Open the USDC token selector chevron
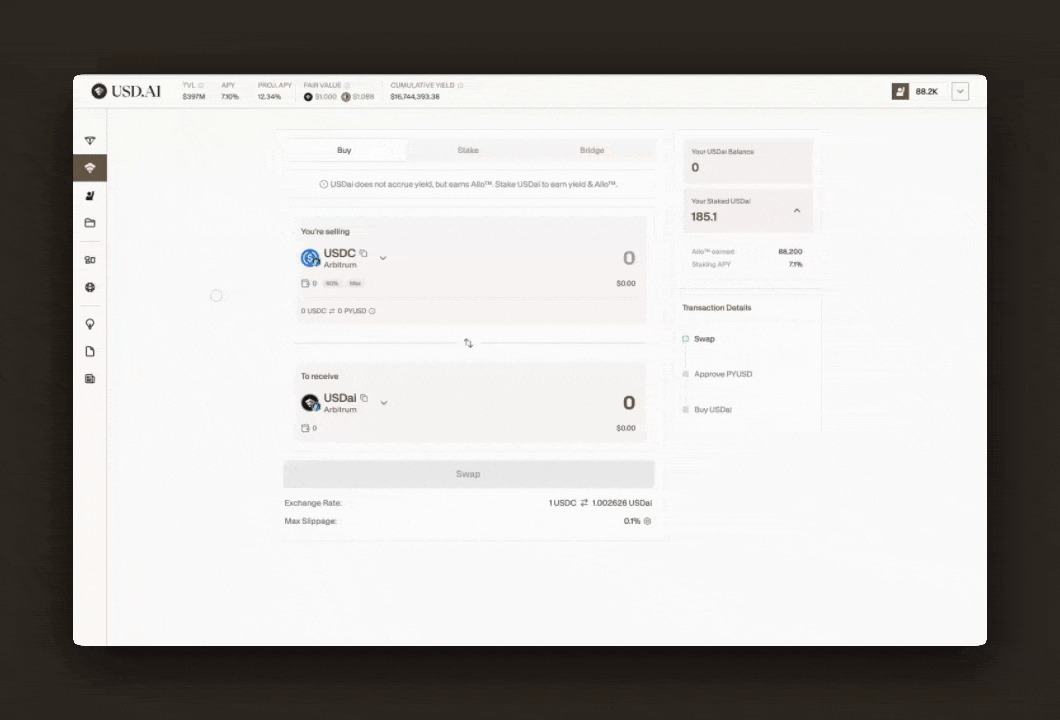The height and width of the screenshot is (720, 1060). (383, 258)
